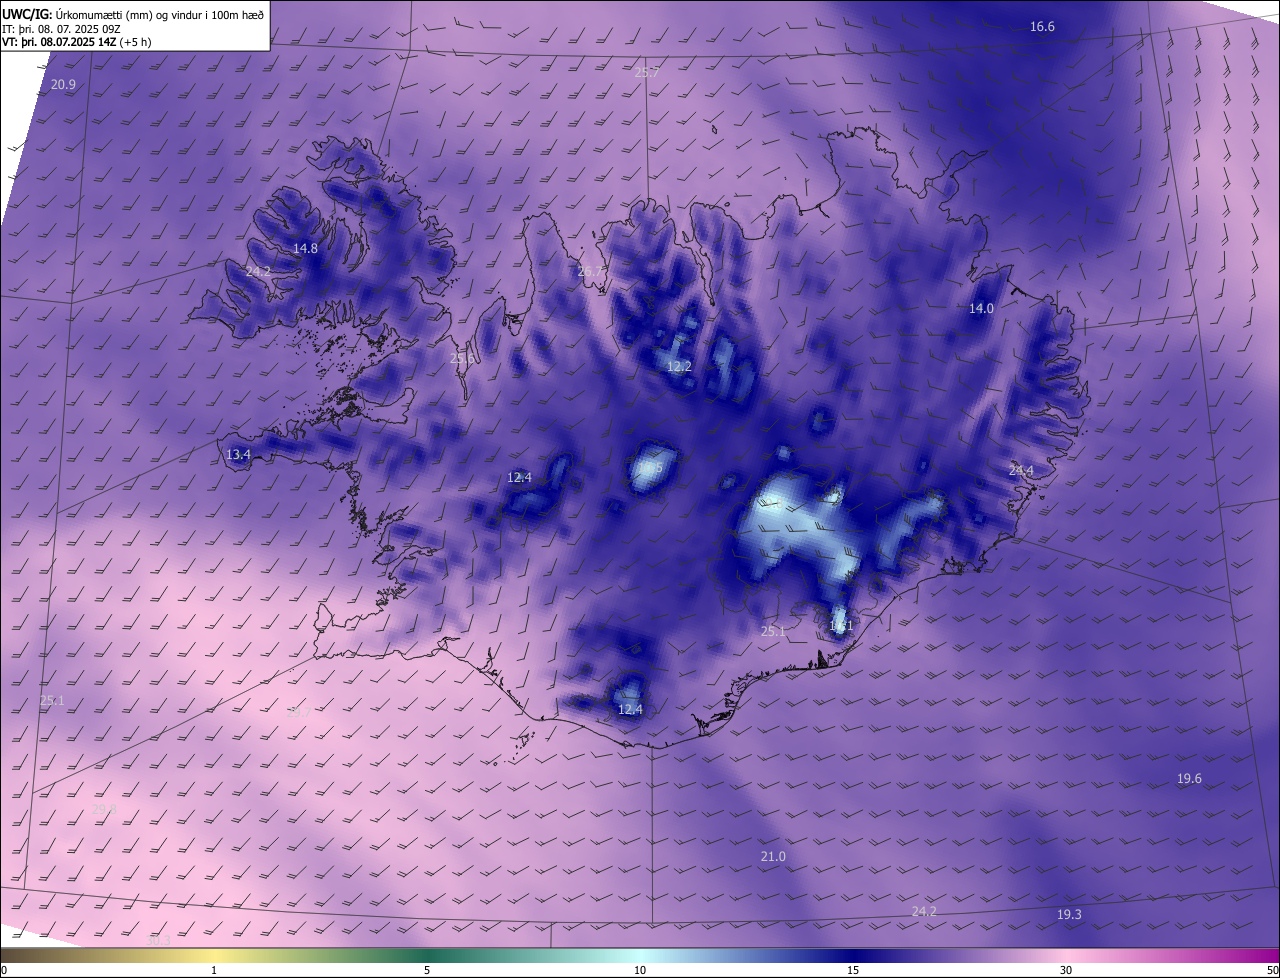Click the 10 tick on the color scale
Screen dimensions: 1280x978
tap(640, 970)
